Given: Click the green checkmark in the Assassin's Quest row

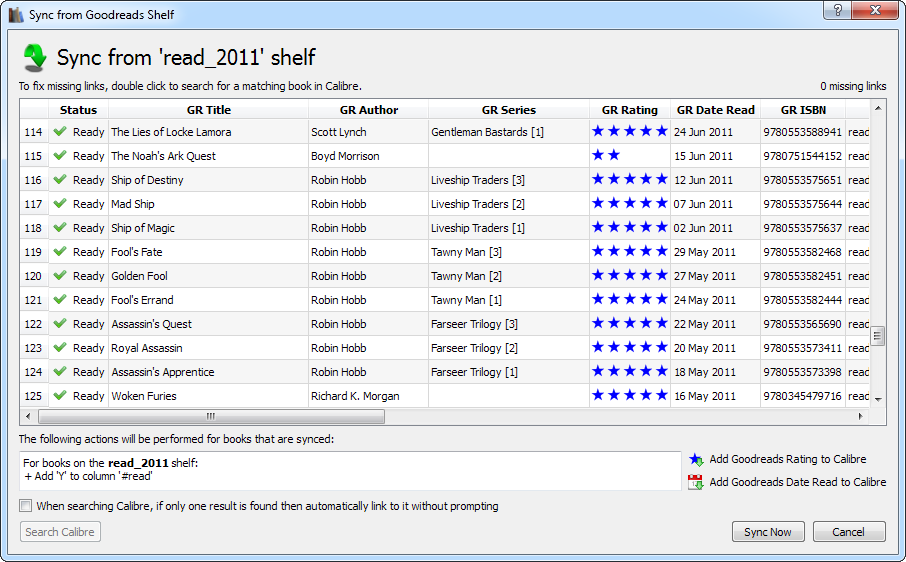Looking at the screenshot, I should click(x=60, y=323).
